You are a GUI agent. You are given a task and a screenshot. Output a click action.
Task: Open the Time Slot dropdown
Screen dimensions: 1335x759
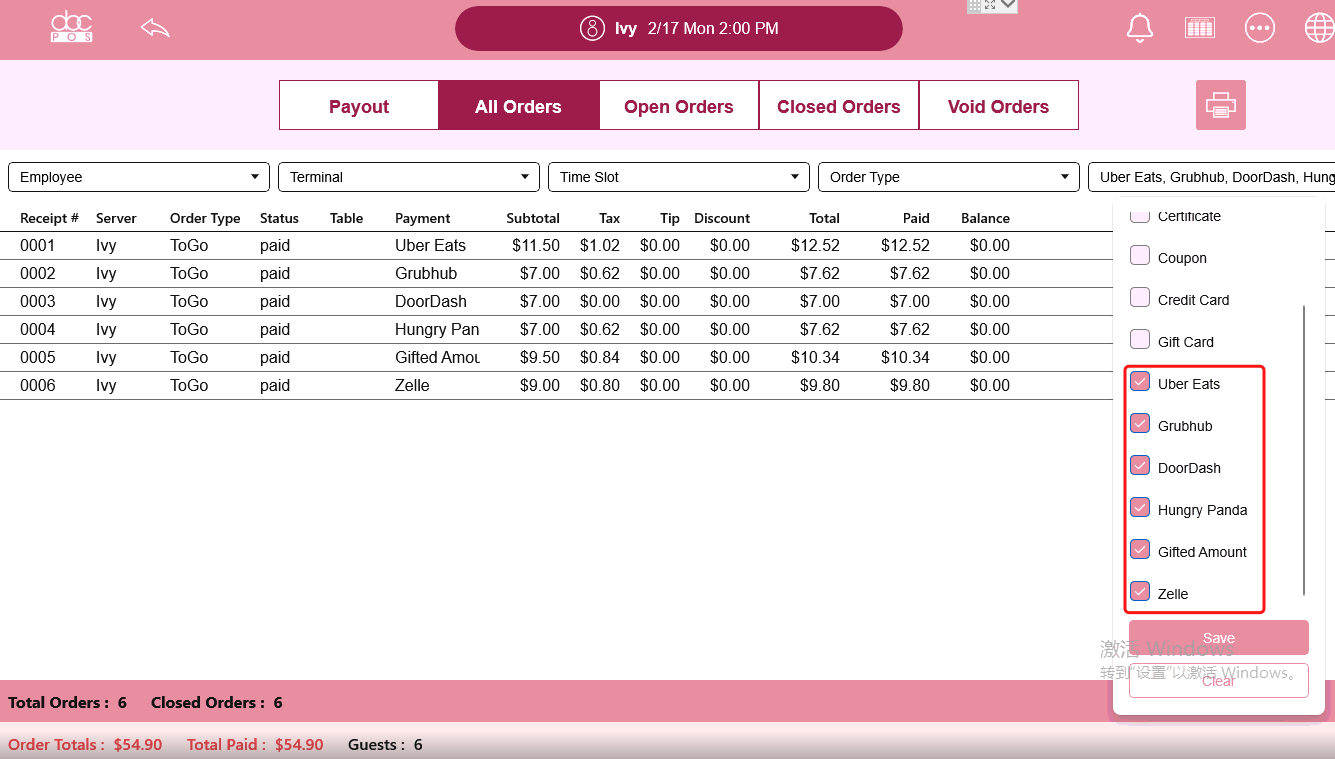pyautogui.click(x=679, y=177)
